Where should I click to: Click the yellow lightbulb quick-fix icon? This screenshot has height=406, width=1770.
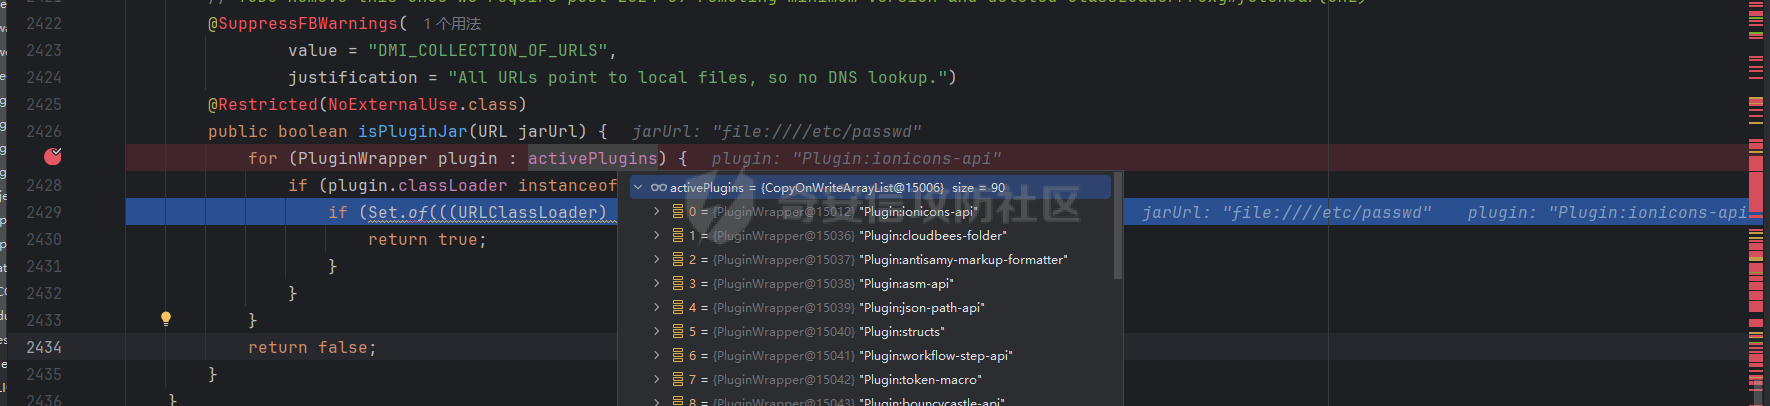(x=166, y=319)
